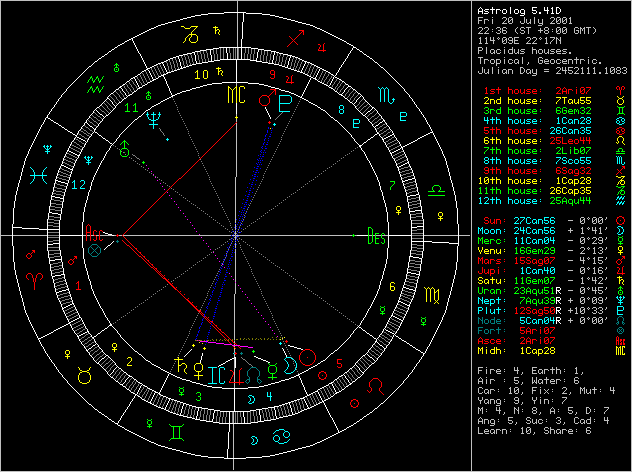Viewport: 632px width, 472px height.
Task: Click the Leo sign glyph in the outer ring
Action: (376, 387)
